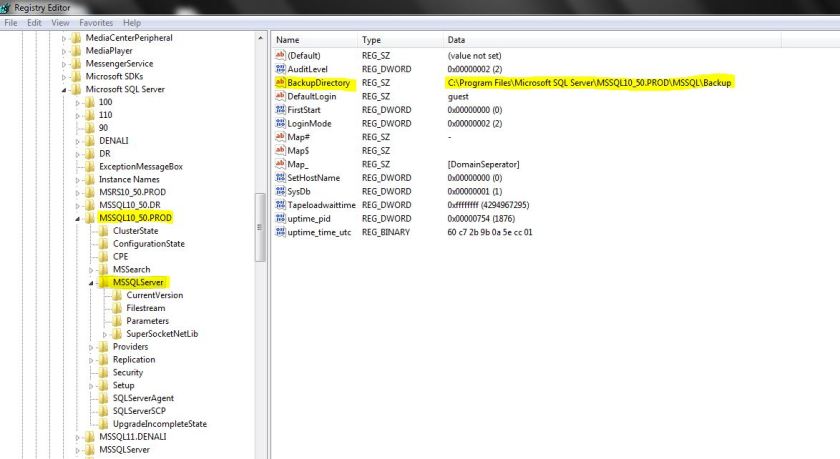Collapse the Microsoft SQL Server node
The width and height of the screenshot is (840, 459).
click(x=65, y=90)
